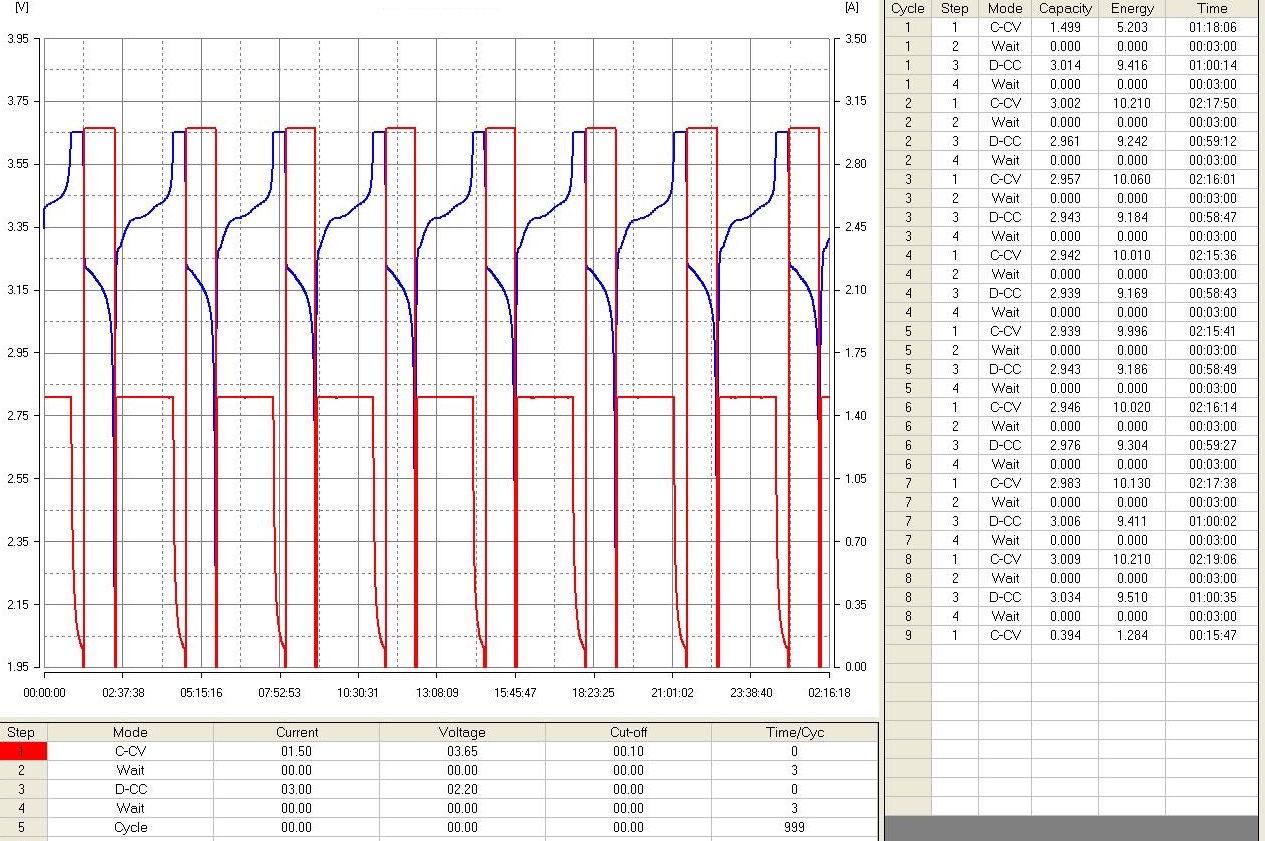Click capacity value 3.006
The width and height of the screenshot is (1265, 841).
pos(1065,521)
